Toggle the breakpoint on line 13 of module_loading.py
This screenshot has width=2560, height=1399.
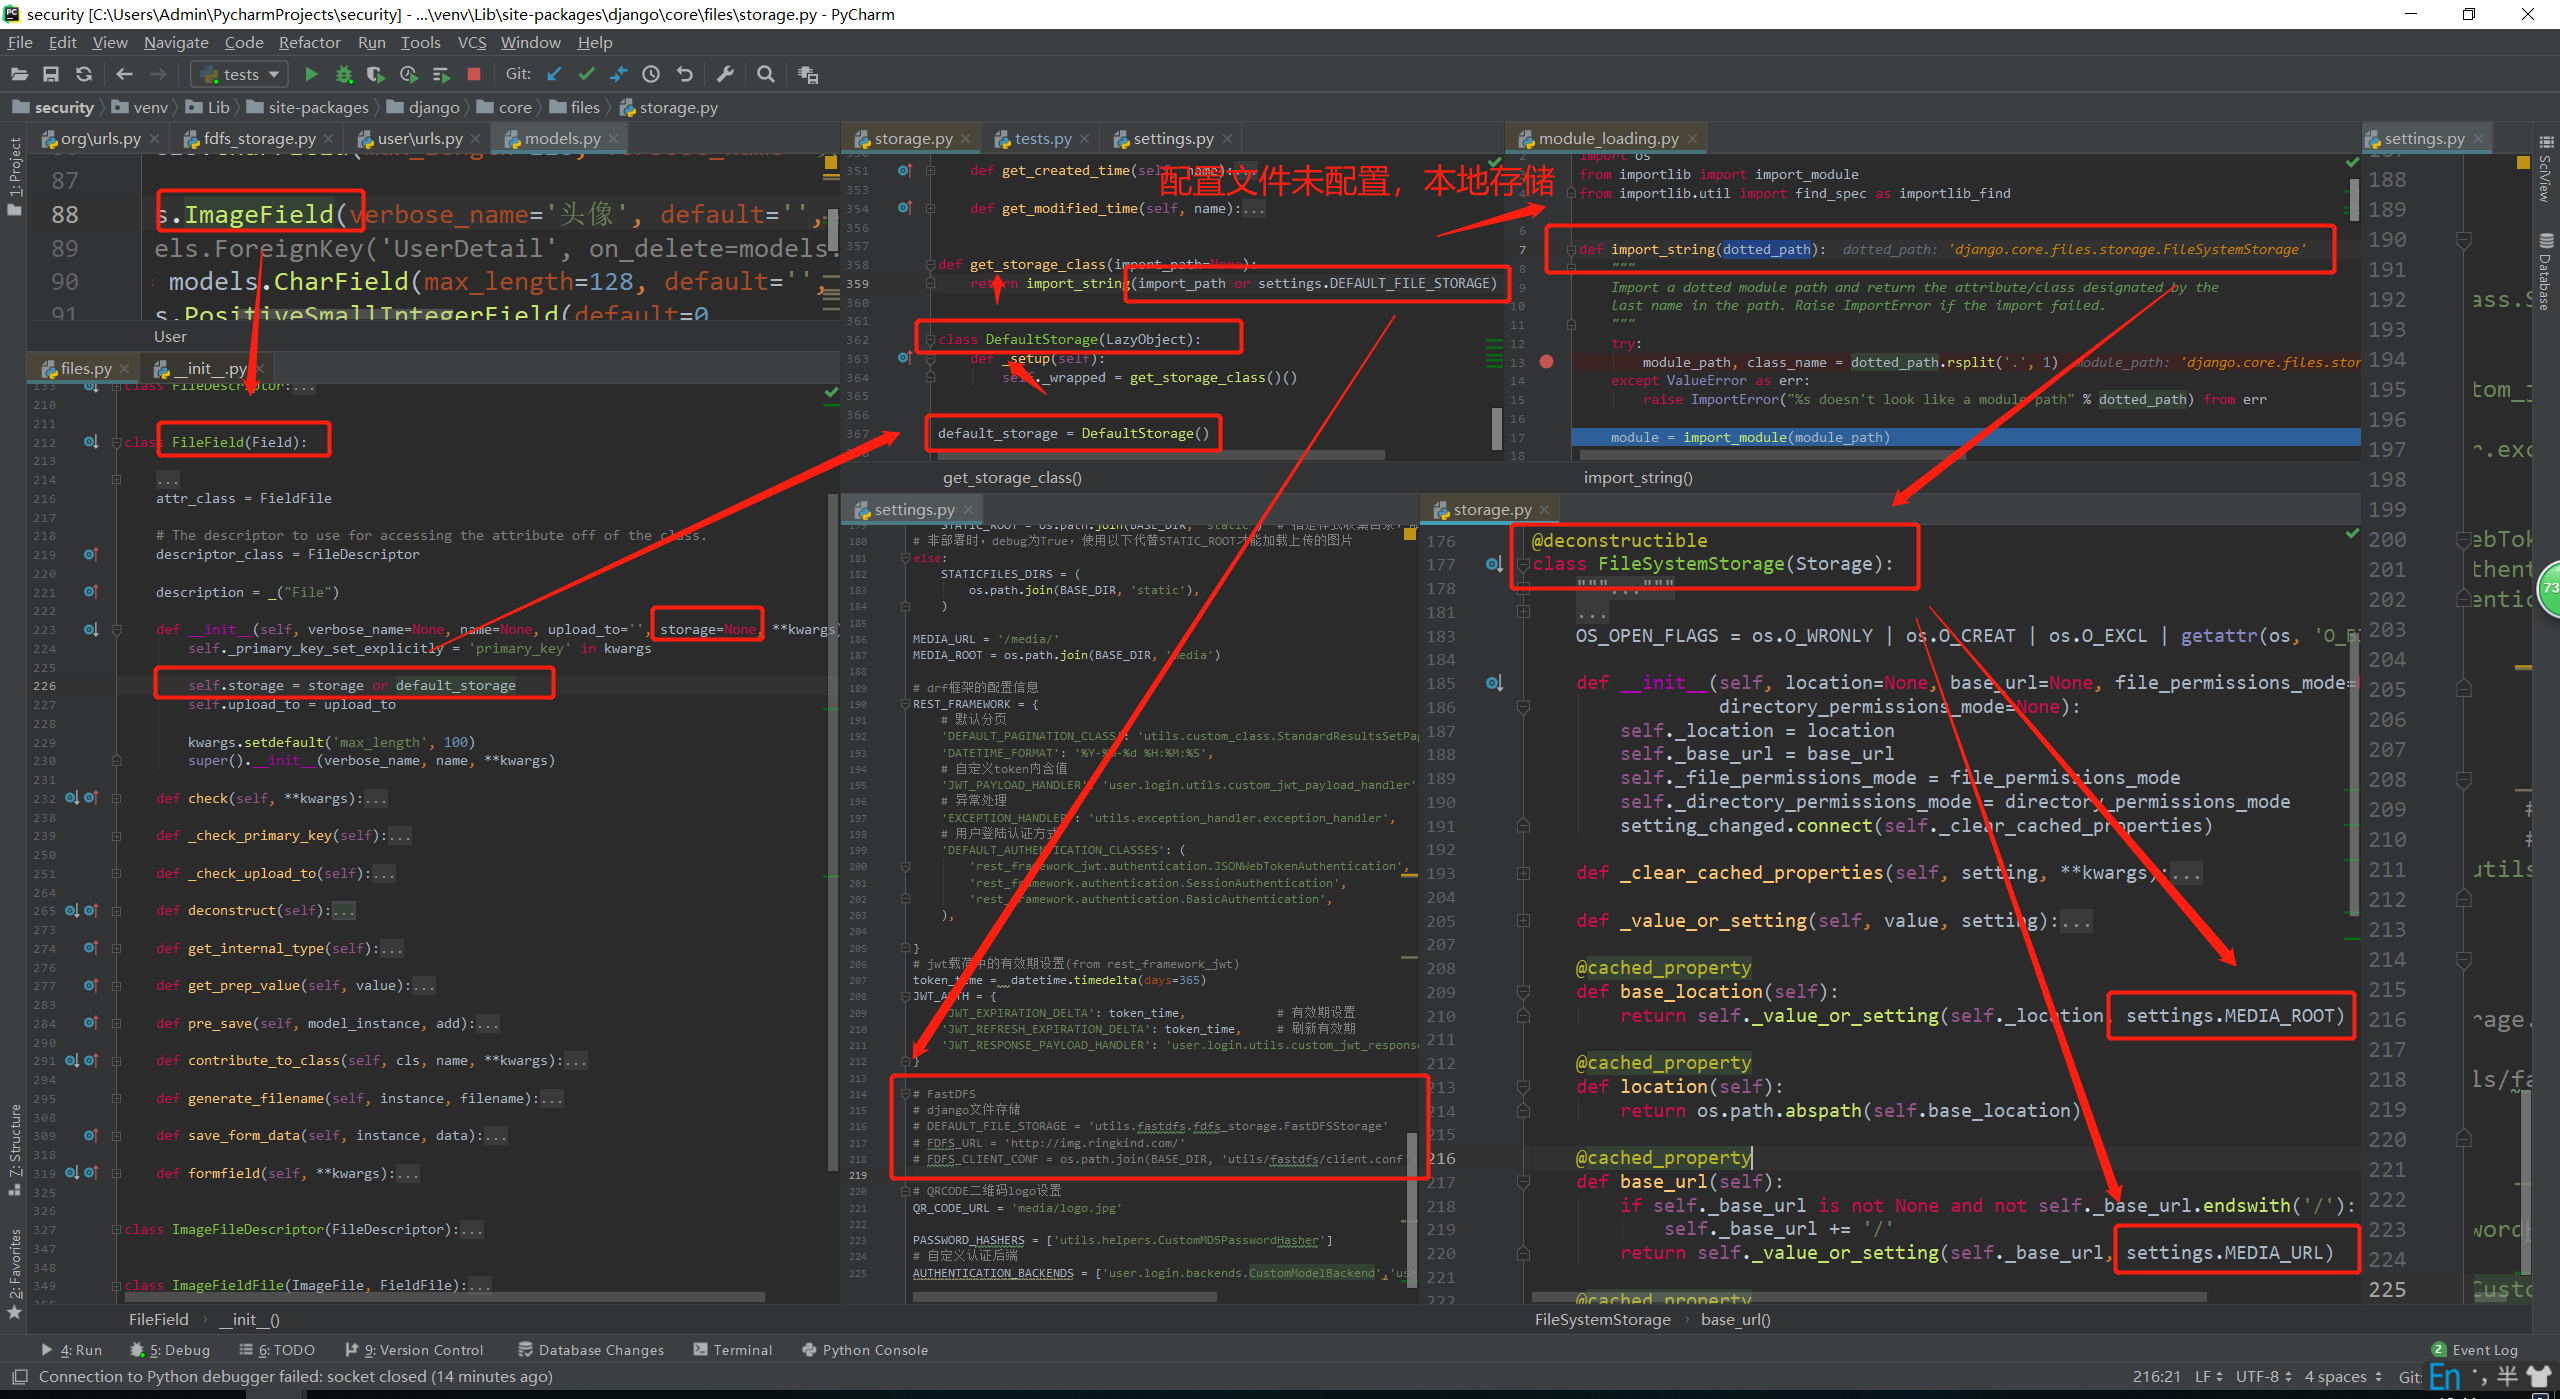point(1546,362)
